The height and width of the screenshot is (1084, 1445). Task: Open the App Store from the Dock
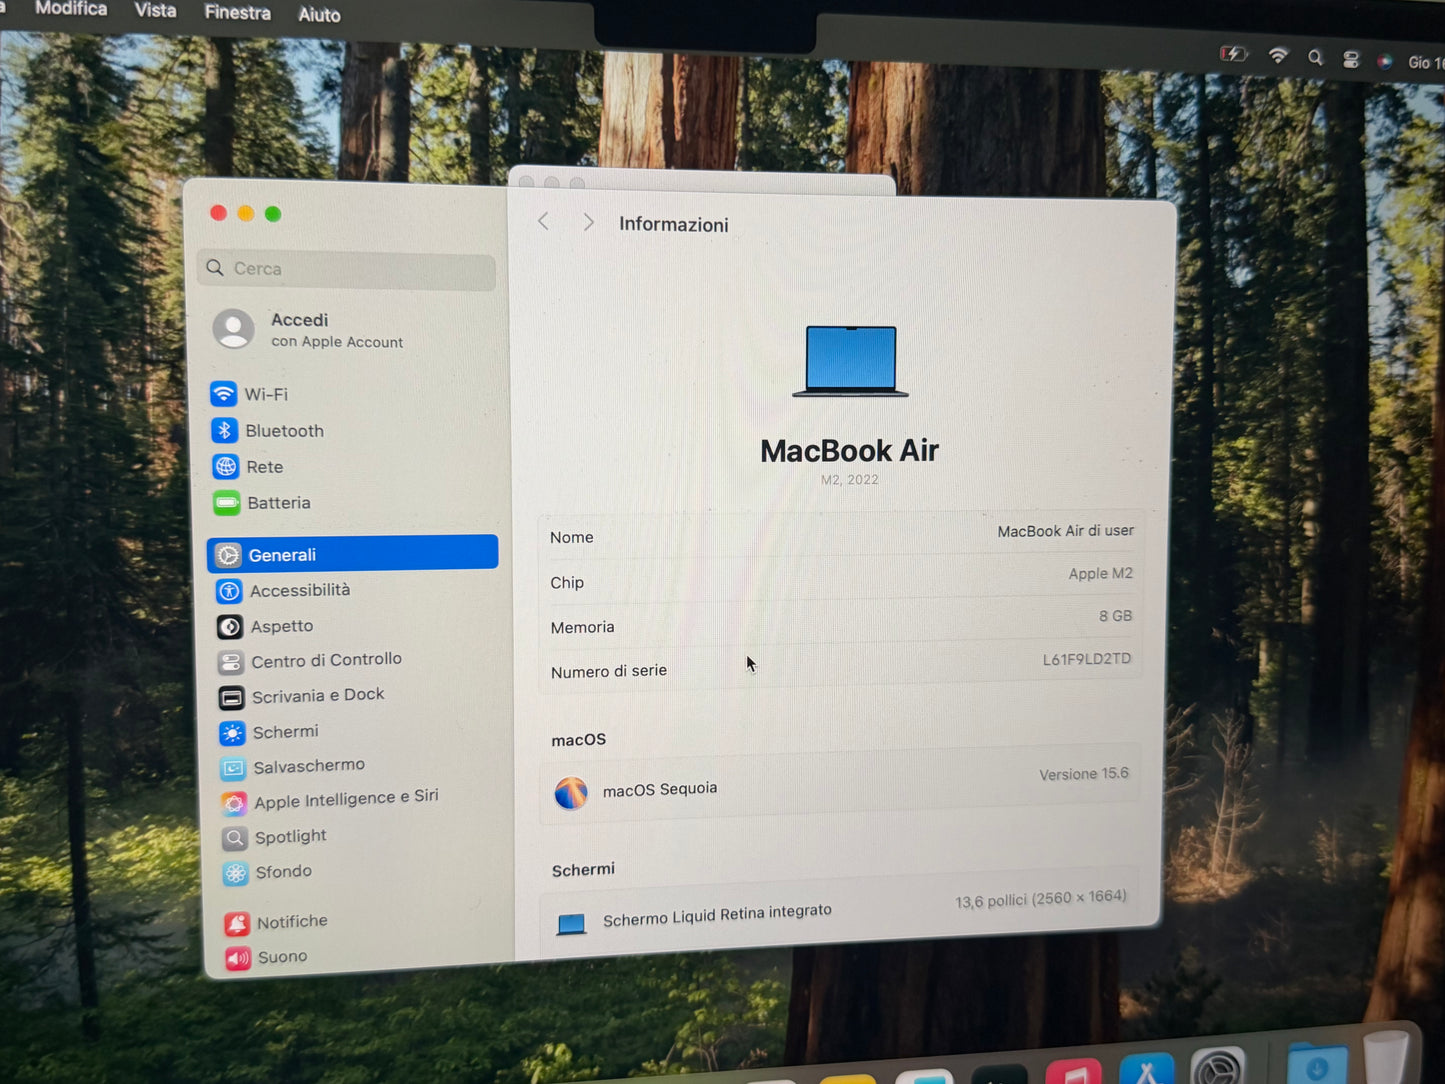[x=1147, y=1070]
